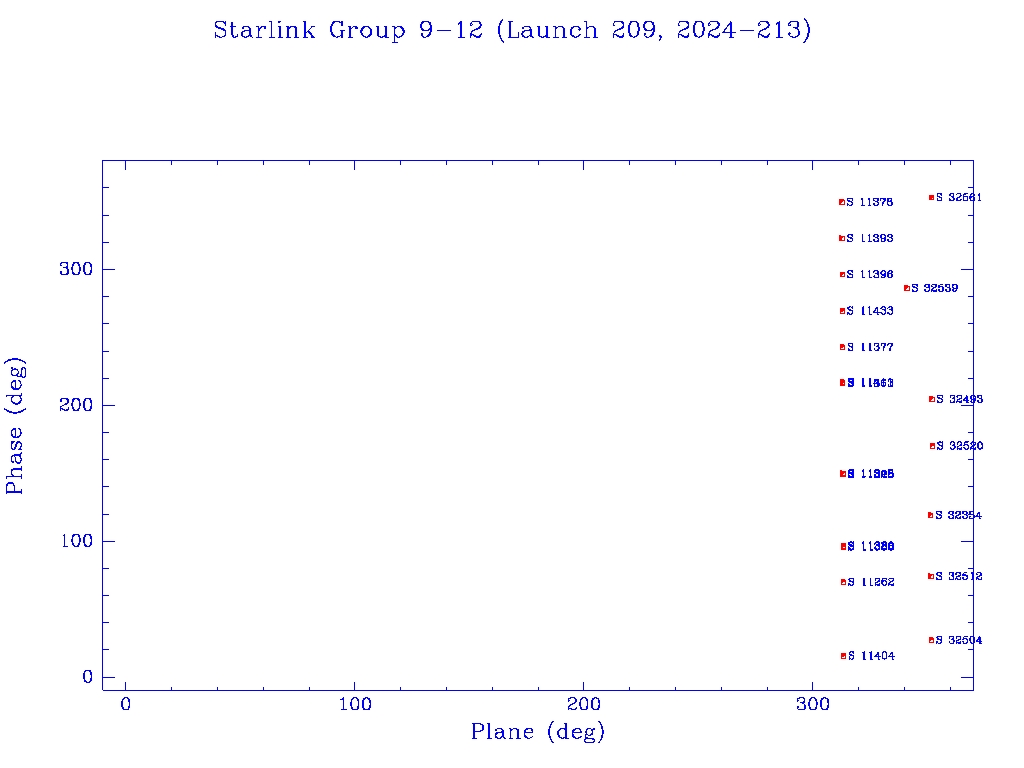This screenshot has width=1024, height=768.
Task: Click the label 'S 11433'
Action: (x=869, y=311)
